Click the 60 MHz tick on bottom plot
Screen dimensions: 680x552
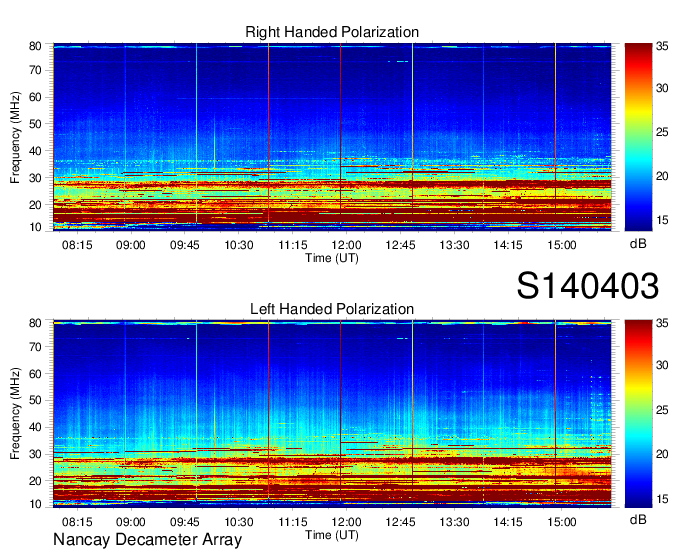click(x=35, y=374)
